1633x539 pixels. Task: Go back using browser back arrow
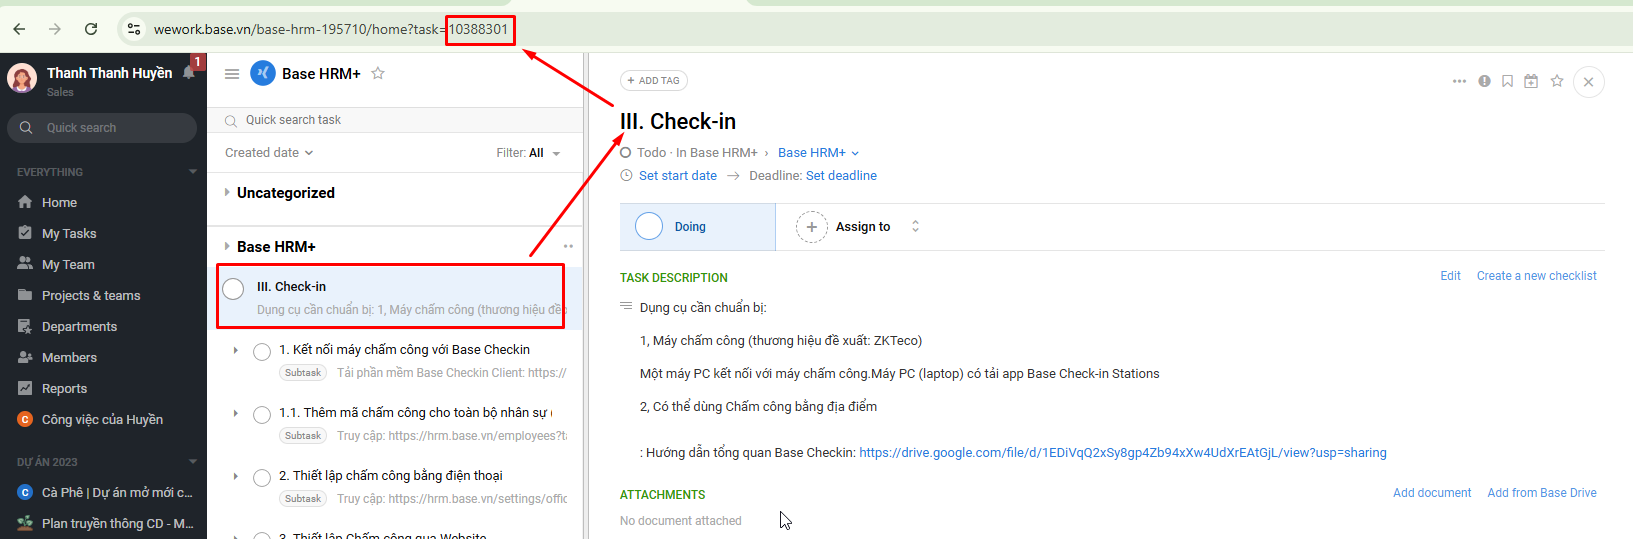[x=20, y=29]
